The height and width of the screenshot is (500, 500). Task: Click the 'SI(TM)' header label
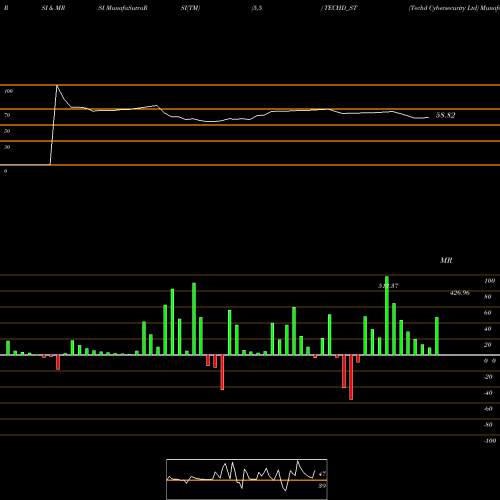(190, 8)
